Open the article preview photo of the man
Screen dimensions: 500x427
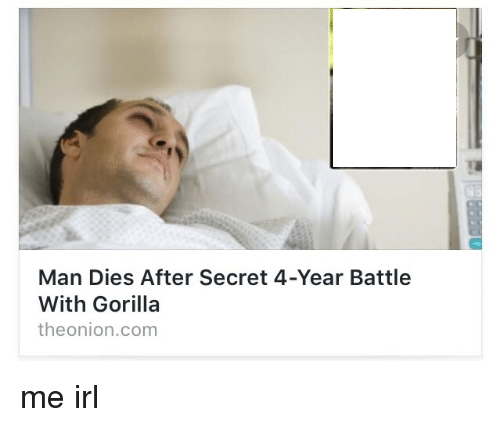[x=250, y=129]
